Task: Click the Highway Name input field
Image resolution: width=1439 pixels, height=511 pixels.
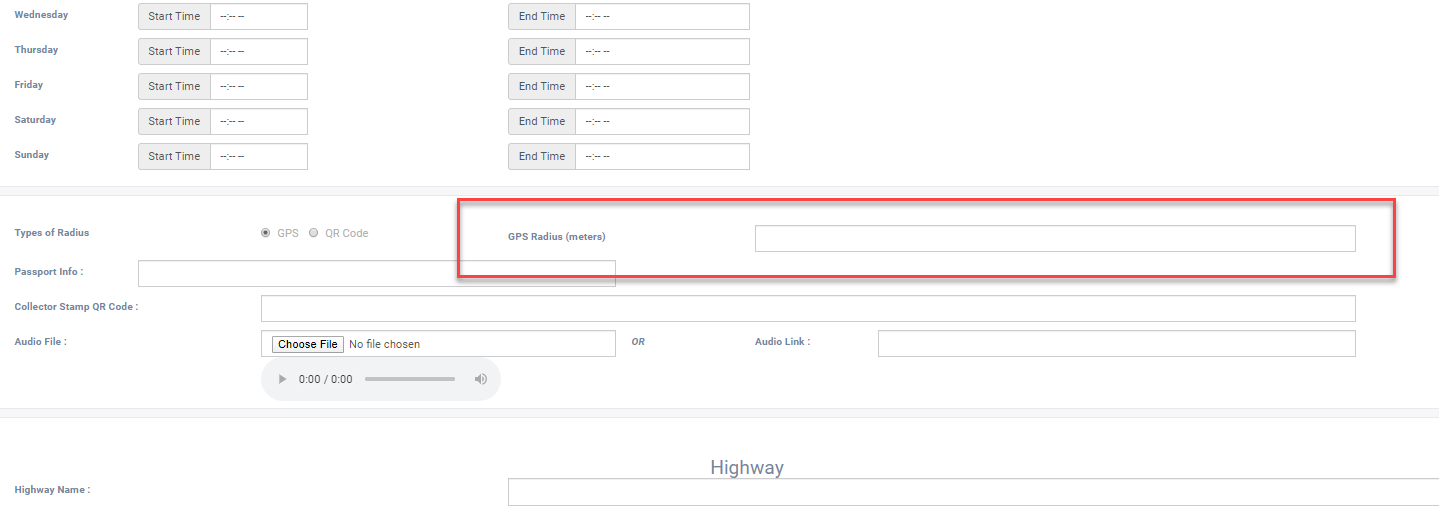Action: [972, 492]
